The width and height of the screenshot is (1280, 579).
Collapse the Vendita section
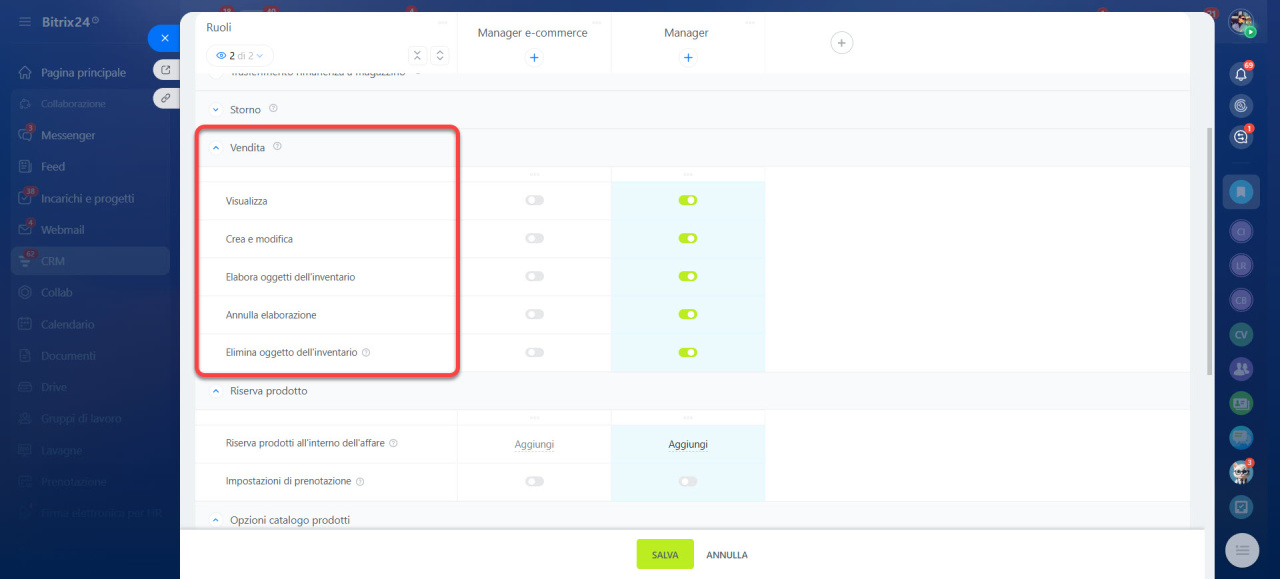(x=215, y=148)
